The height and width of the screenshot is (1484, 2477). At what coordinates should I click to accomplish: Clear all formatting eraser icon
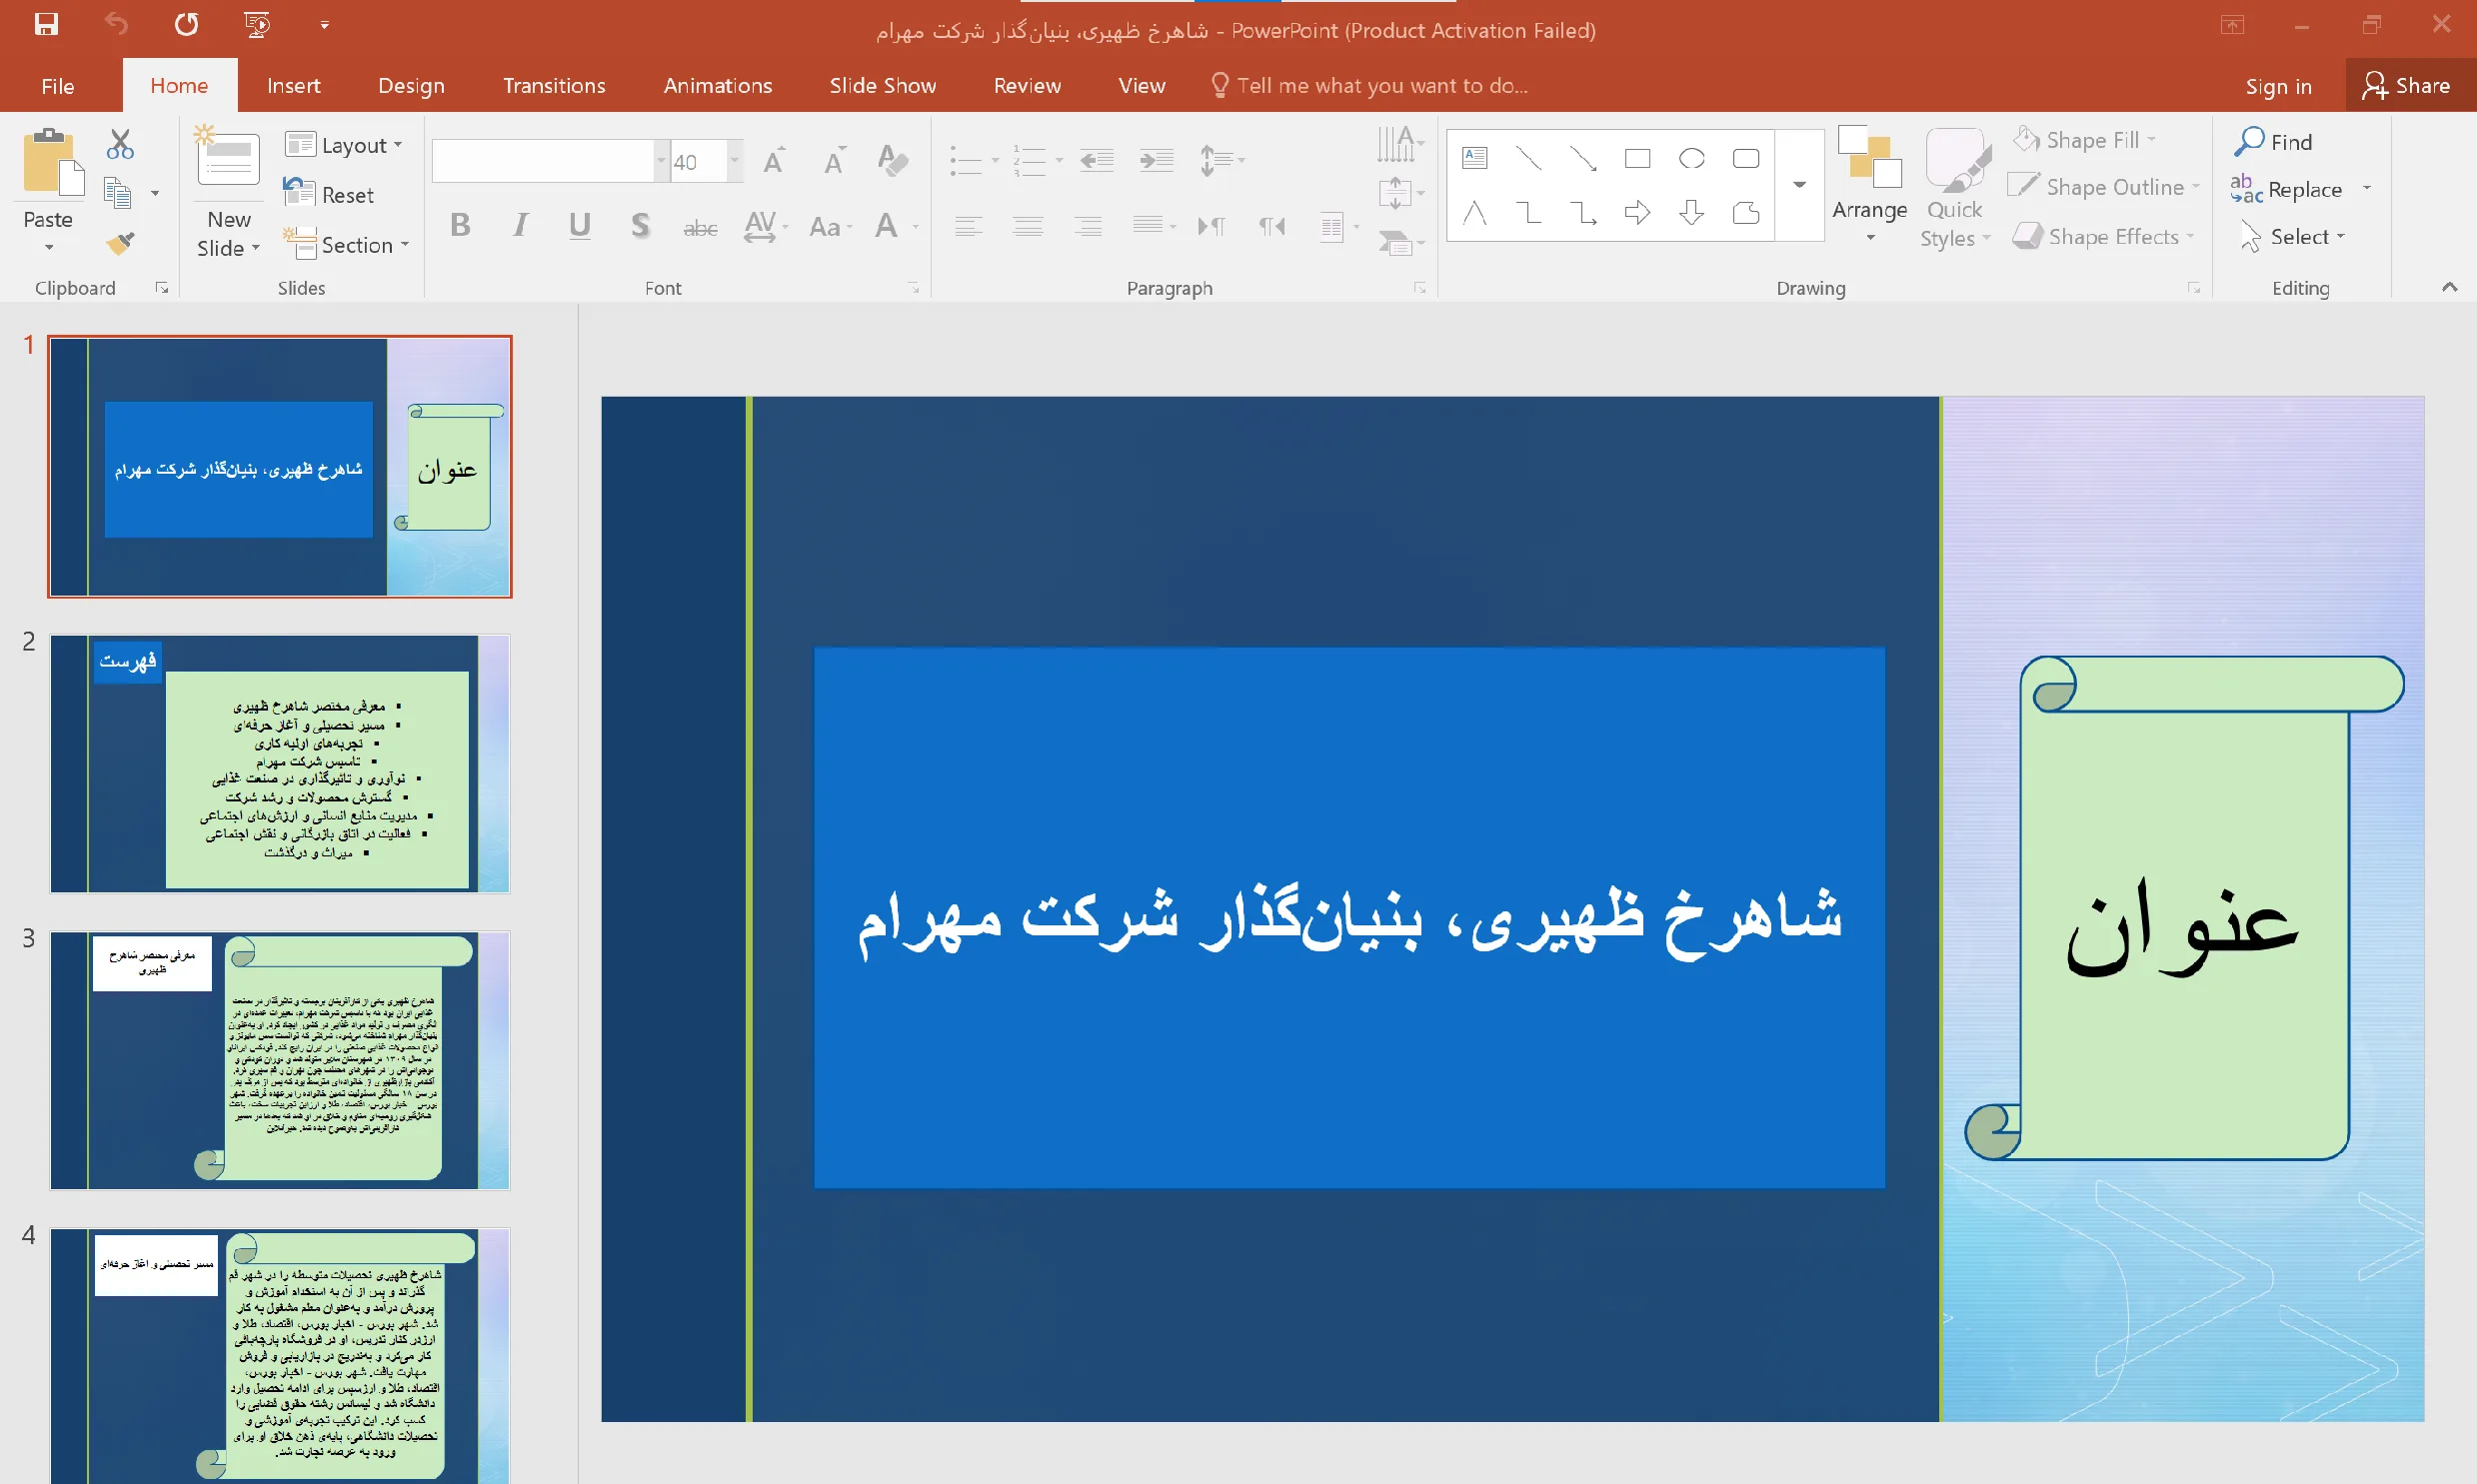click(x=891, y=161)
